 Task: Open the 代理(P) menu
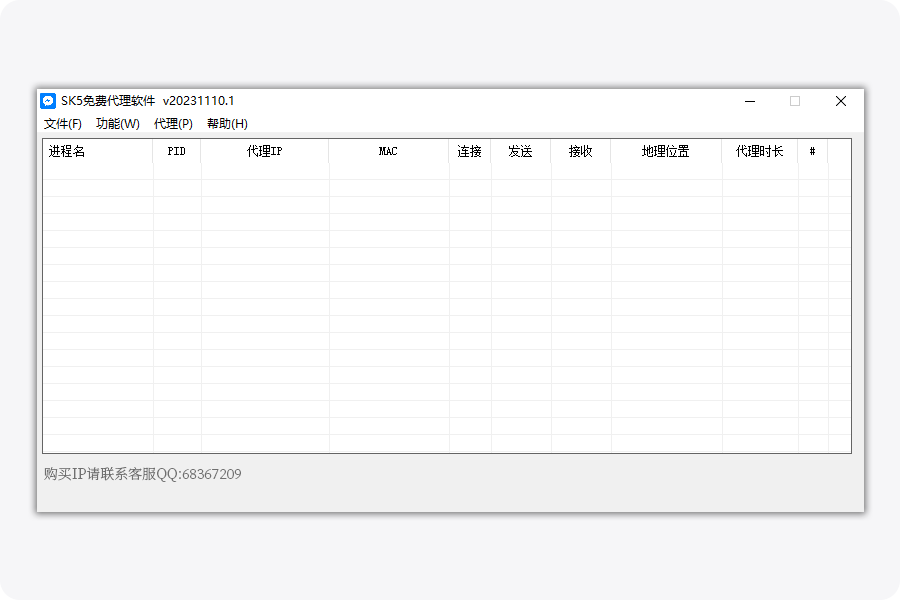tap(173, 124)
